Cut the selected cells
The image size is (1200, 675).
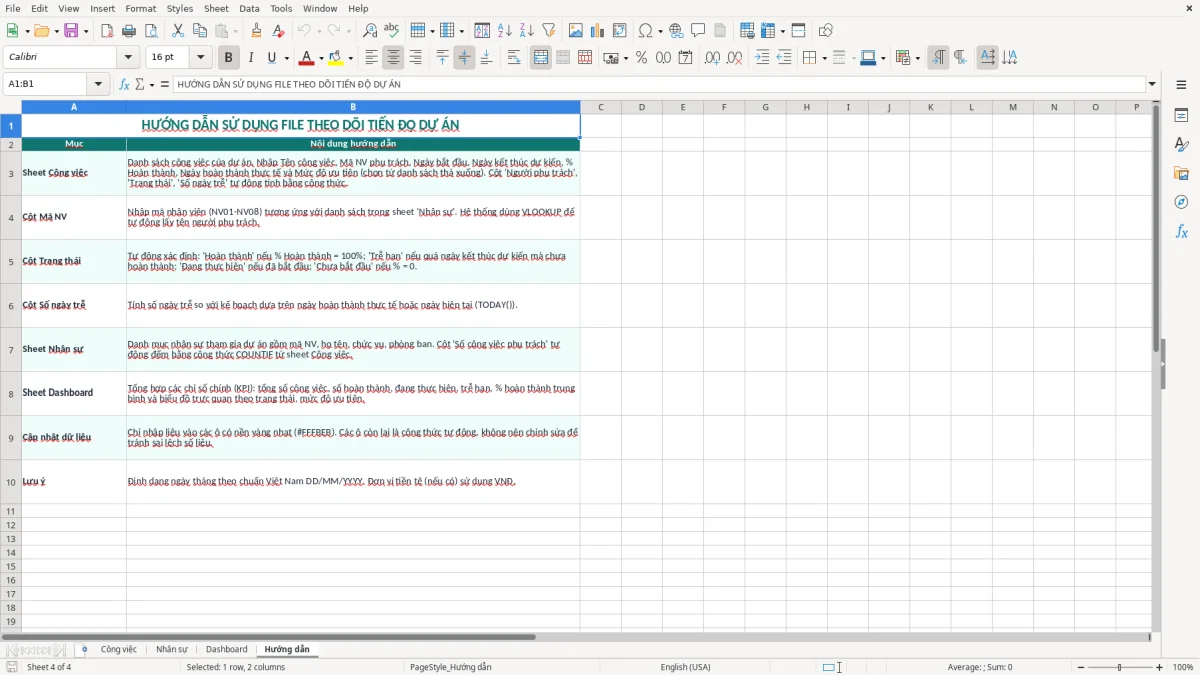[x=178, y=31]
